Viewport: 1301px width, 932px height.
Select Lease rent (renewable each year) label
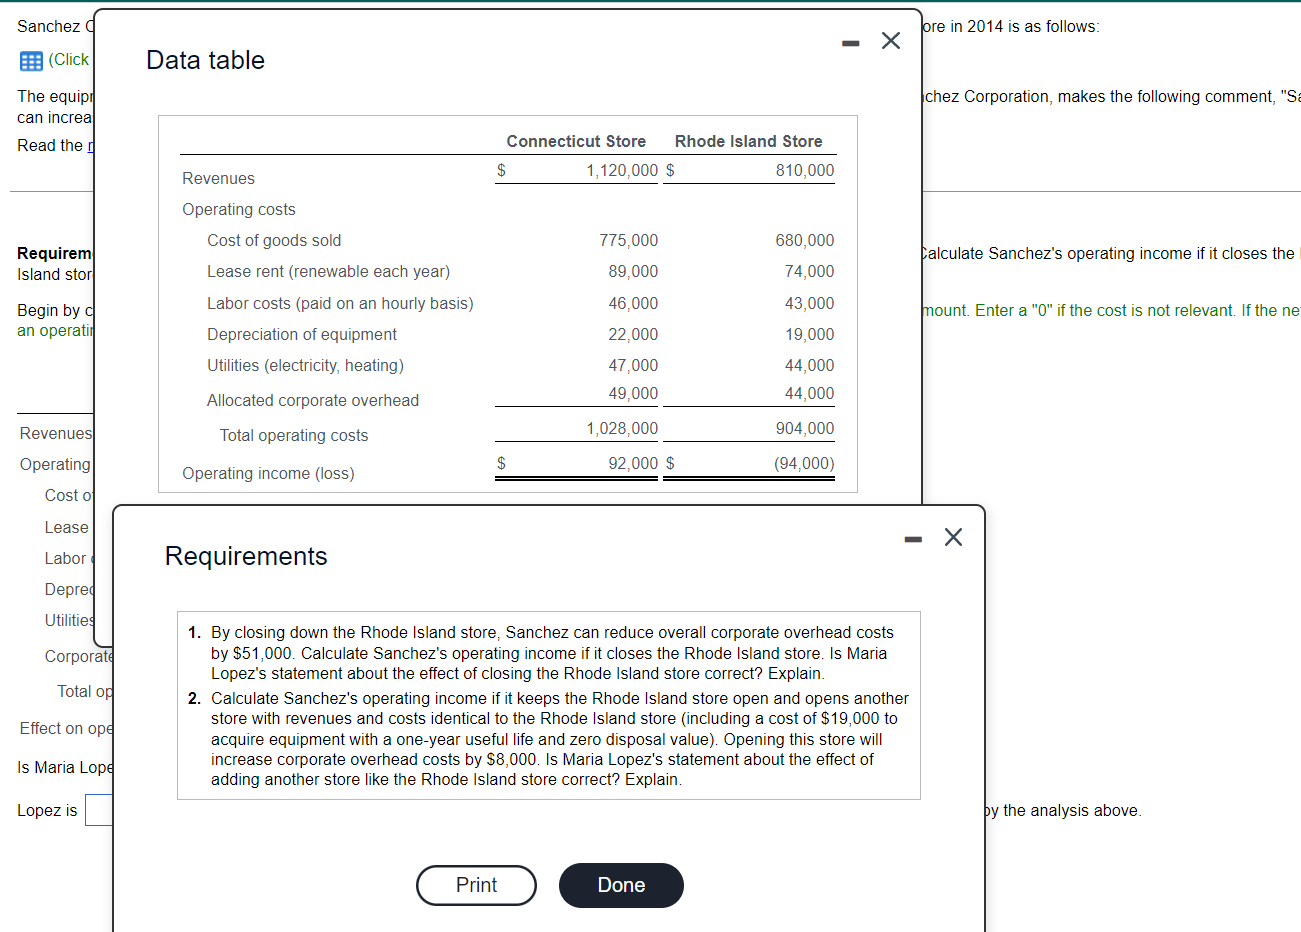pyautogui.click(x=328, y=271)
